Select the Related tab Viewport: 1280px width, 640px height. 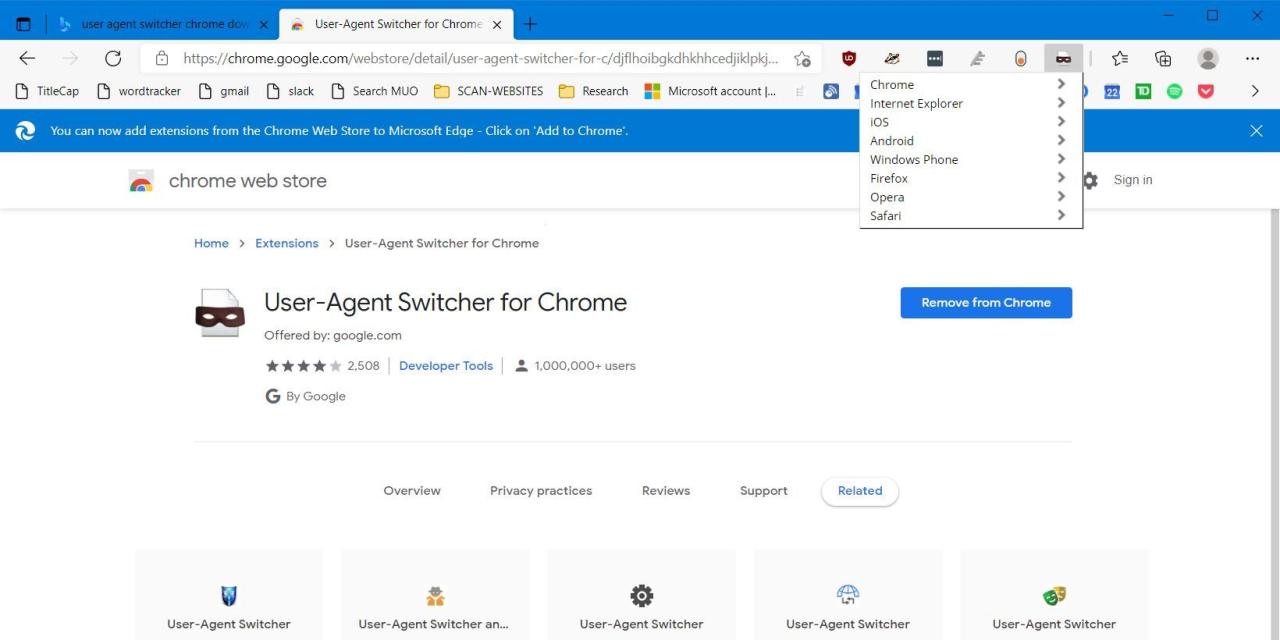point(860,491)
